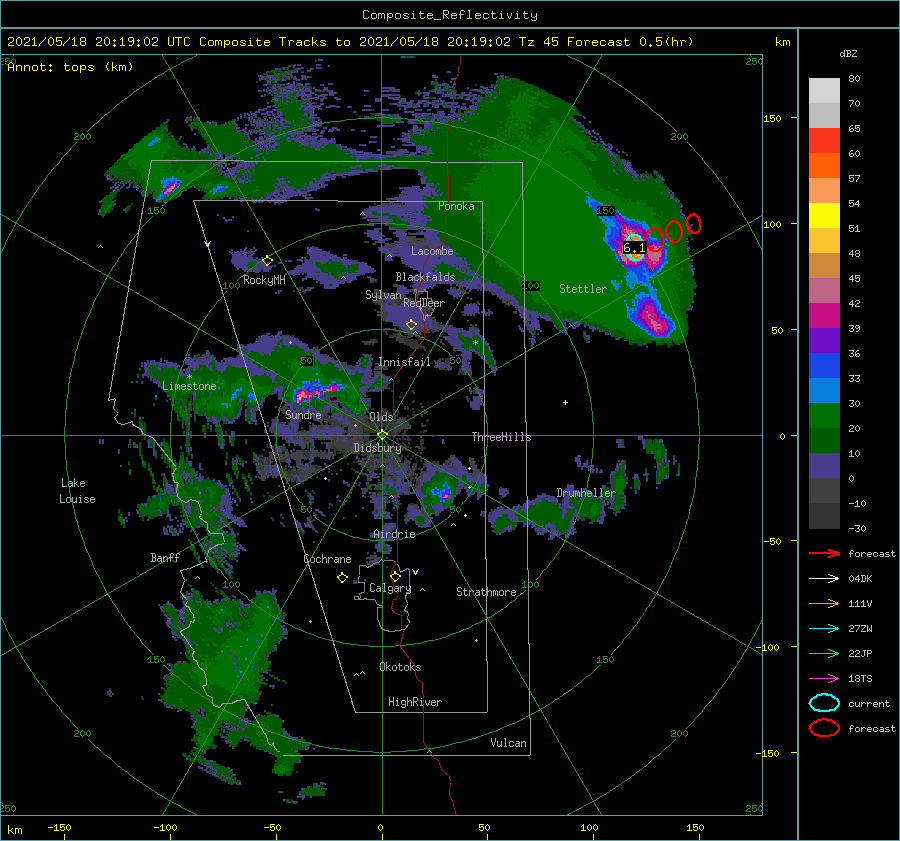Select the green 22JP track arrow
The image size is (900, 841).
pyautogui.click(x=824, y=653)
